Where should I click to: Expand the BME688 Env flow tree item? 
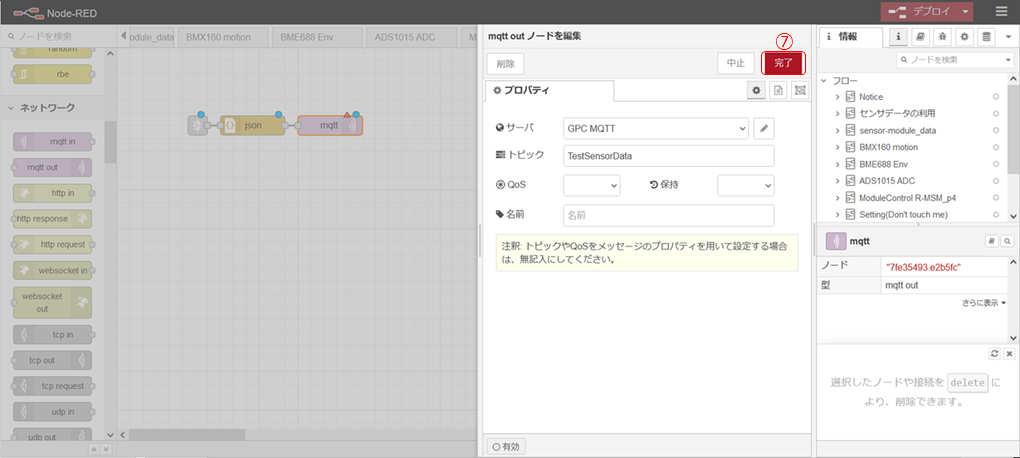(837, 164)
